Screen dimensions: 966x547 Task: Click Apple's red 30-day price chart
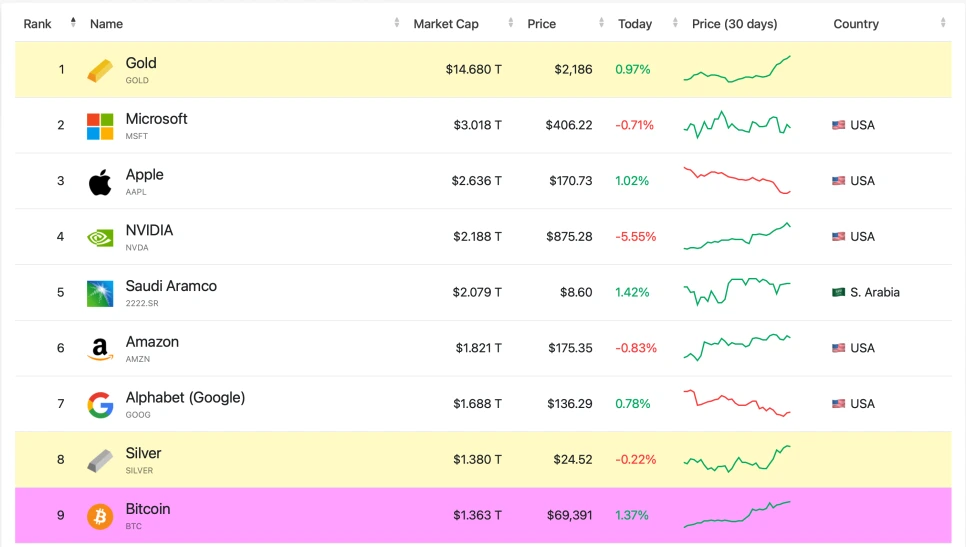[737, 181]
